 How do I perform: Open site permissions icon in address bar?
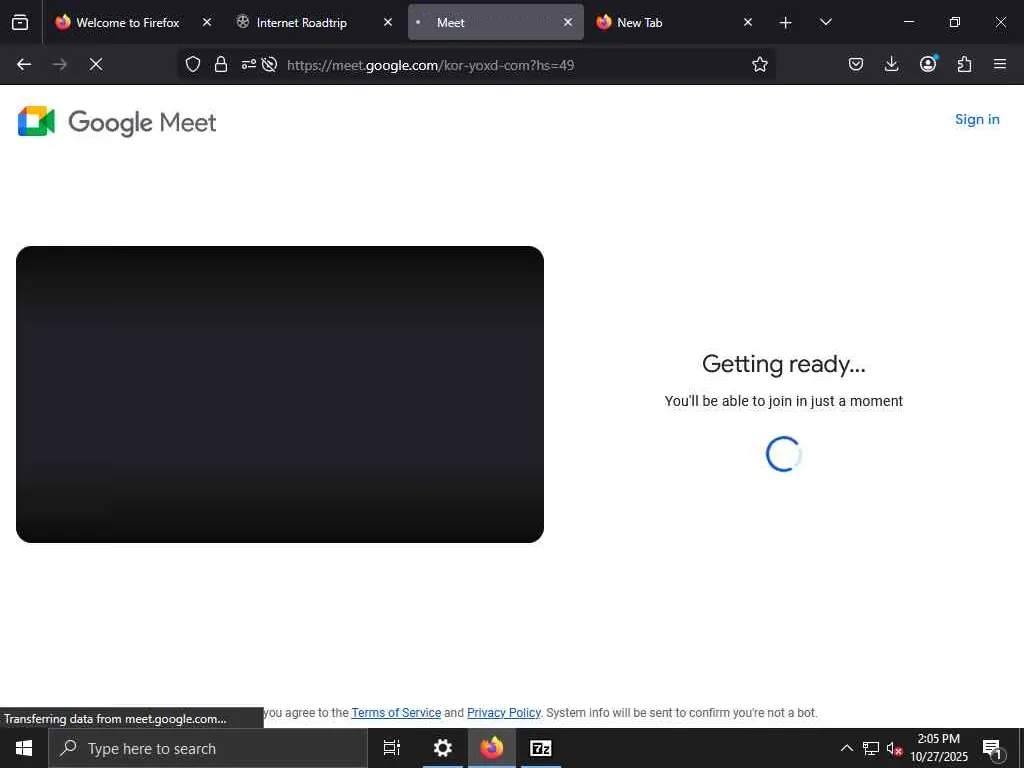pyautogui.click(x=248, y=64)
